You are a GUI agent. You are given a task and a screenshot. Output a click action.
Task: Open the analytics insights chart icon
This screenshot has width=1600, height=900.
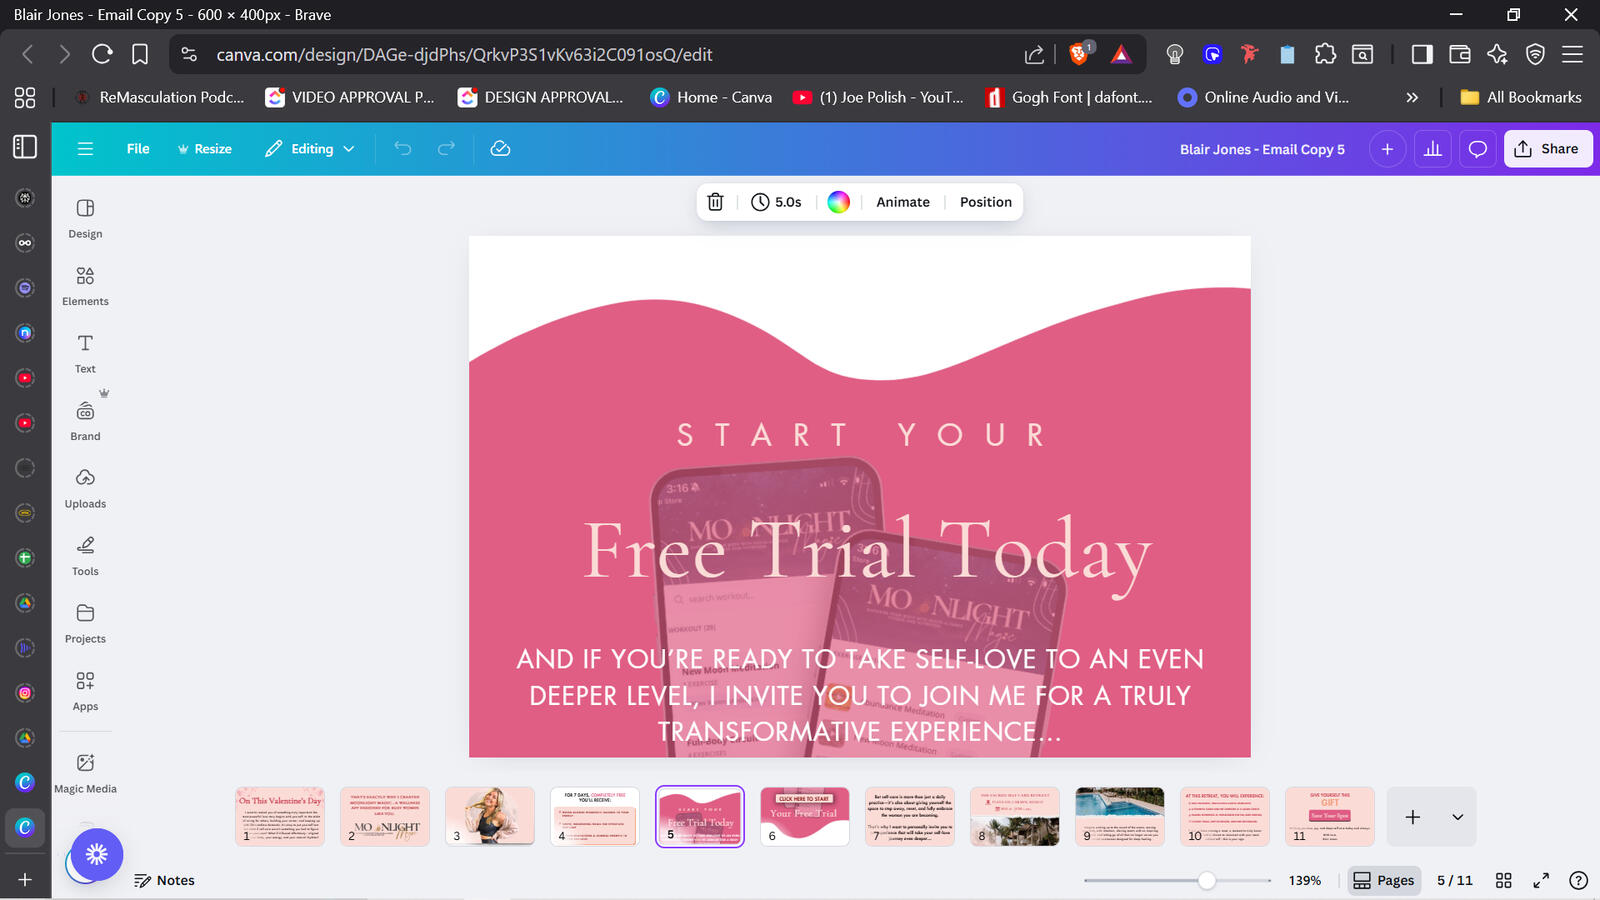(1433, 149)
